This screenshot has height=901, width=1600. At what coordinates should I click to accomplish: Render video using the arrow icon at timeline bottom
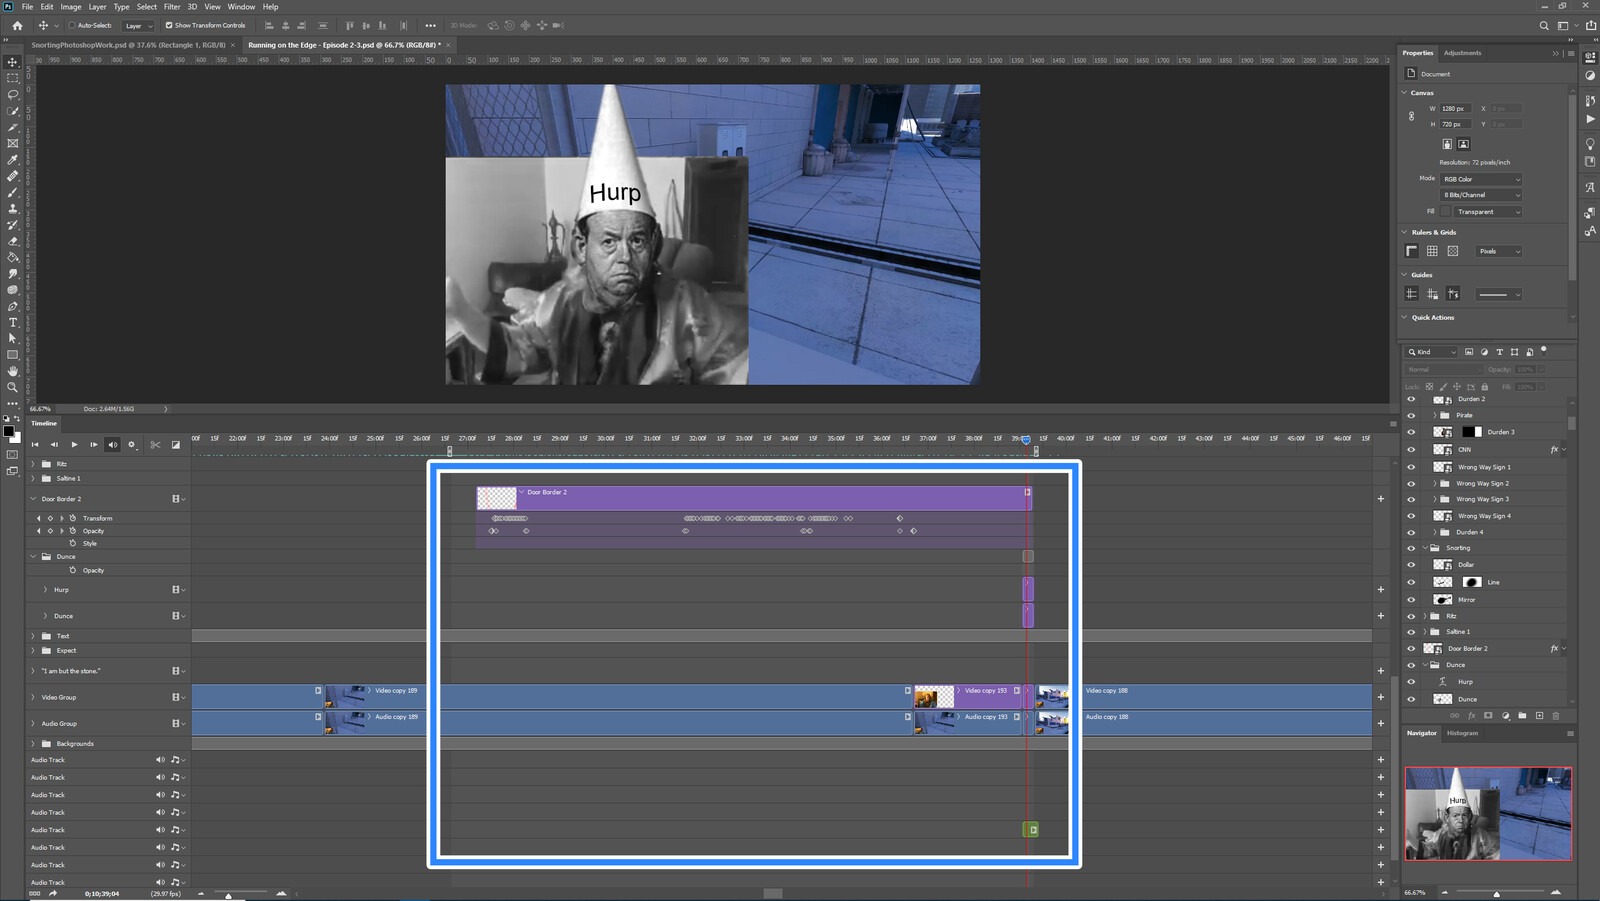(53, 893)
